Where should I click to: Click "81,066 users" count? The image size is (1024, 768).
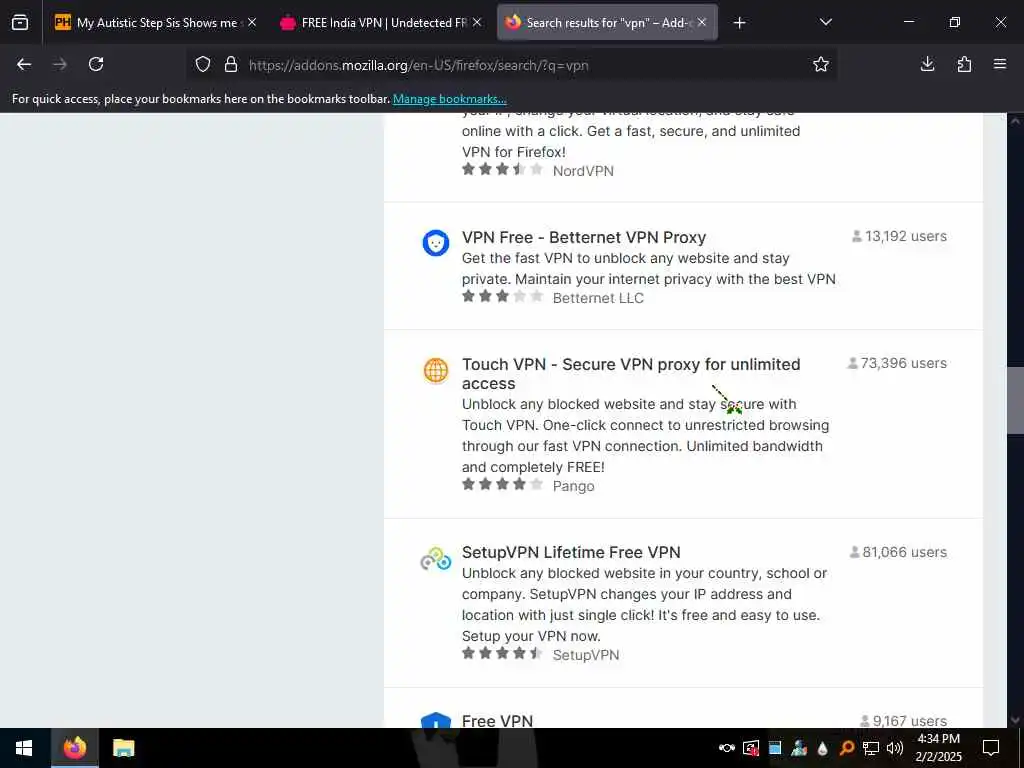point(898,552)
